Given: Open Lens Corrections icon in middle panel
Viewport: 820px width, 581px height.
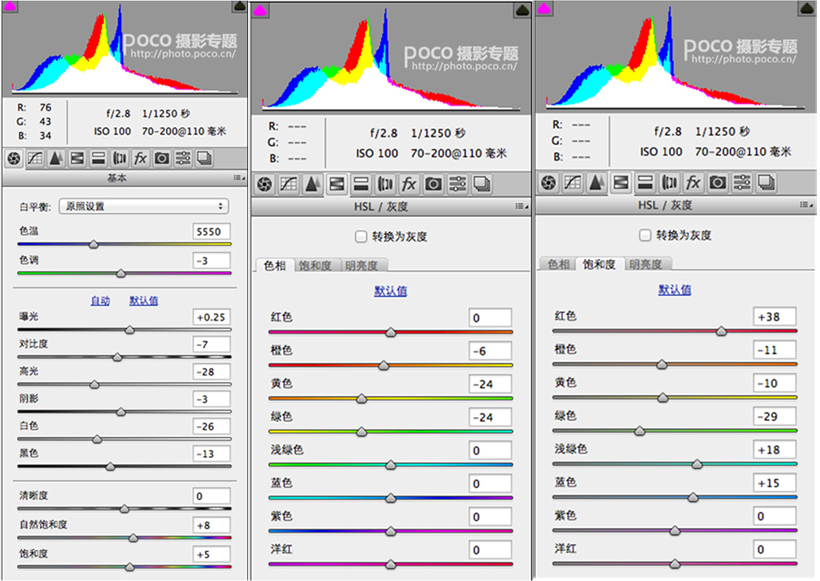Looking at the screenshot, I should [385, 184].
